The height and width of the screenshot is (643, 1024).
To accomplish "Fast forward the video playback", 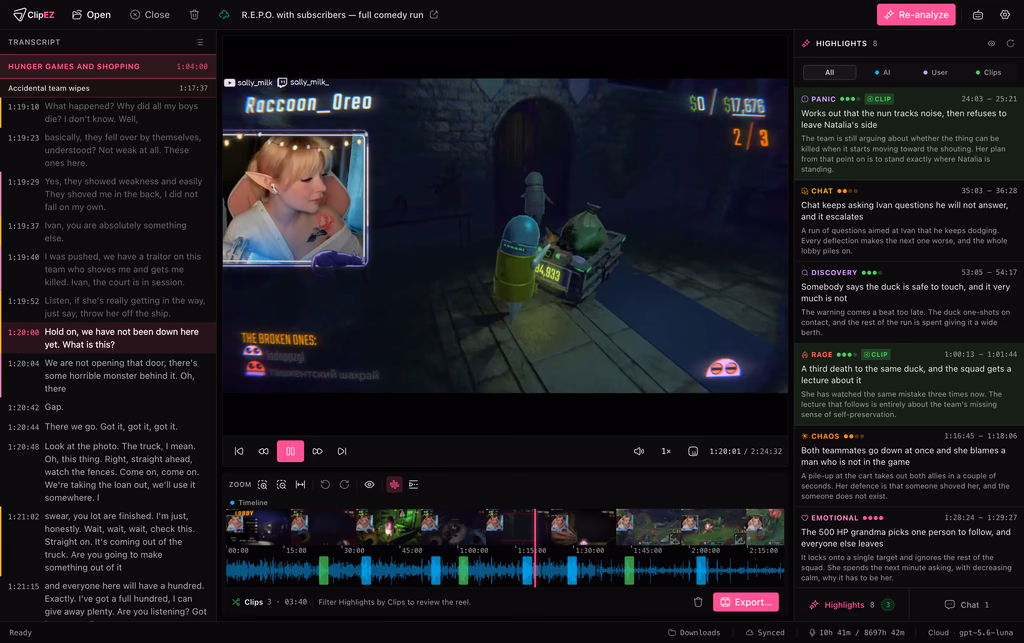I will (x=317, y=451).
